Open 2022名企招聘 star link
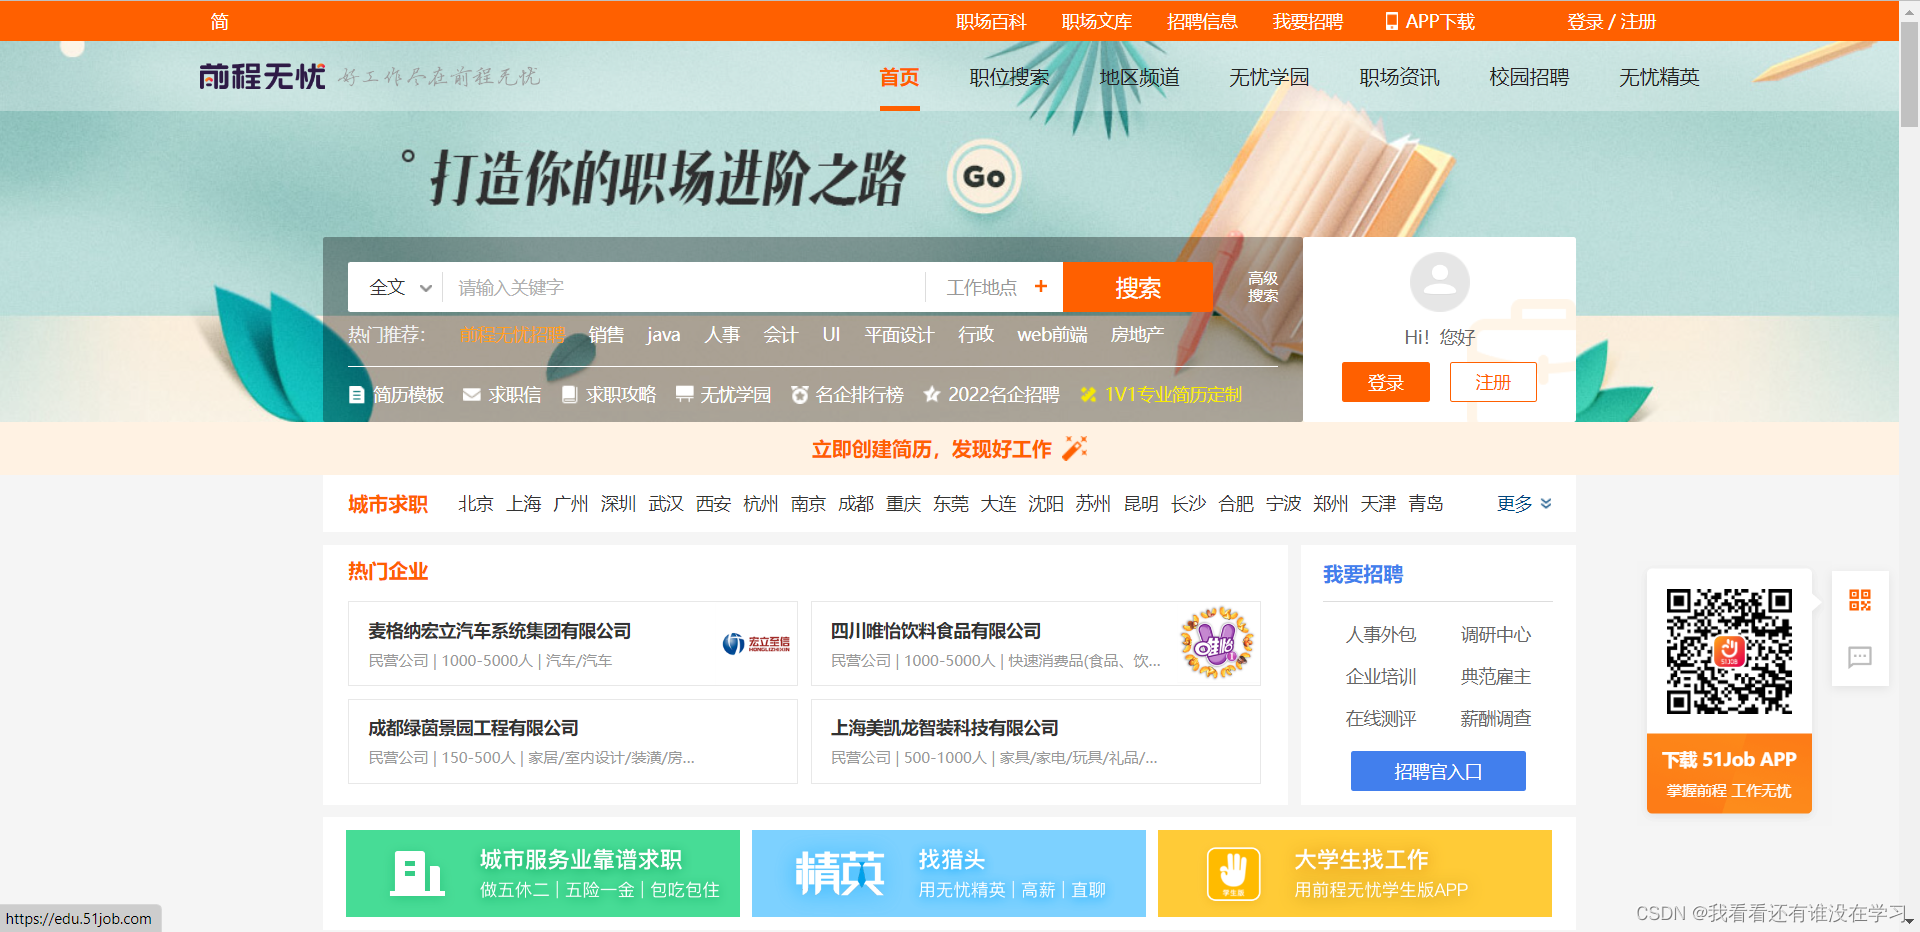Image resolution: width=1920 pixels, height=932 pixels. click(x=991, y=395)
